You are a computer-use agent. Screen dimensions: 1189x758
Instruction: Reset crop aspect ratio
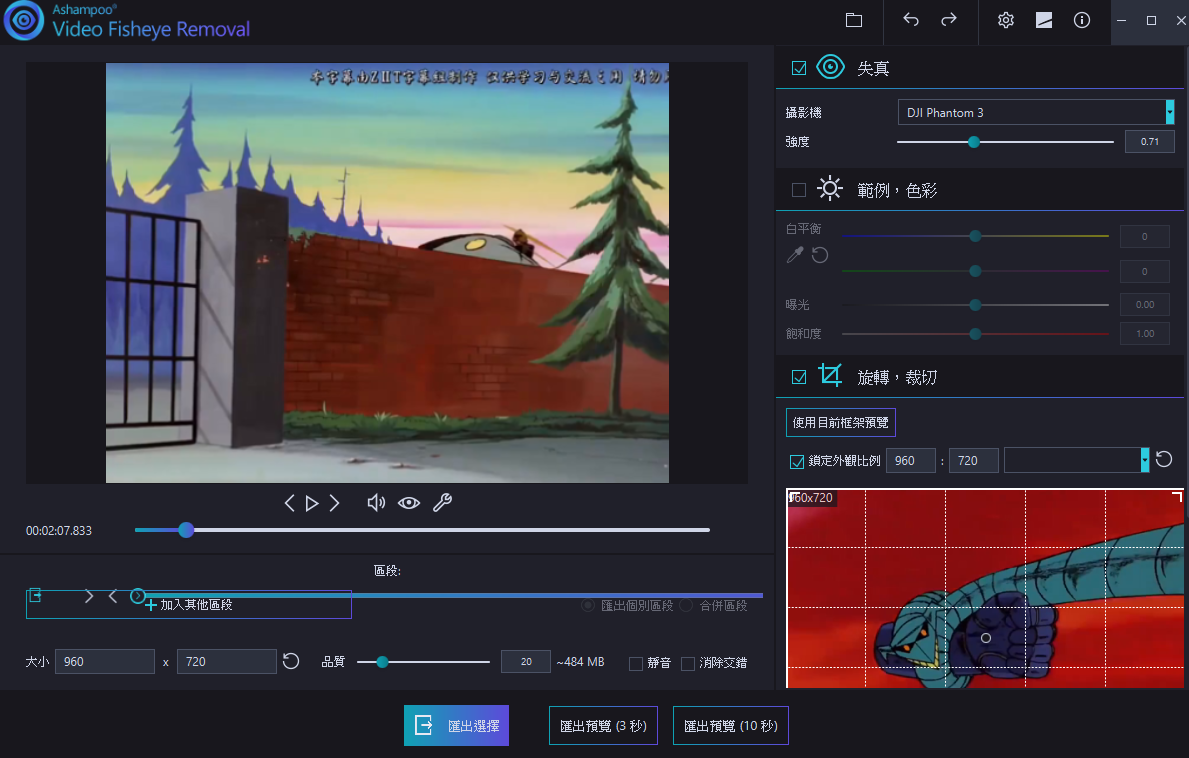click(x=1164, y=459)
